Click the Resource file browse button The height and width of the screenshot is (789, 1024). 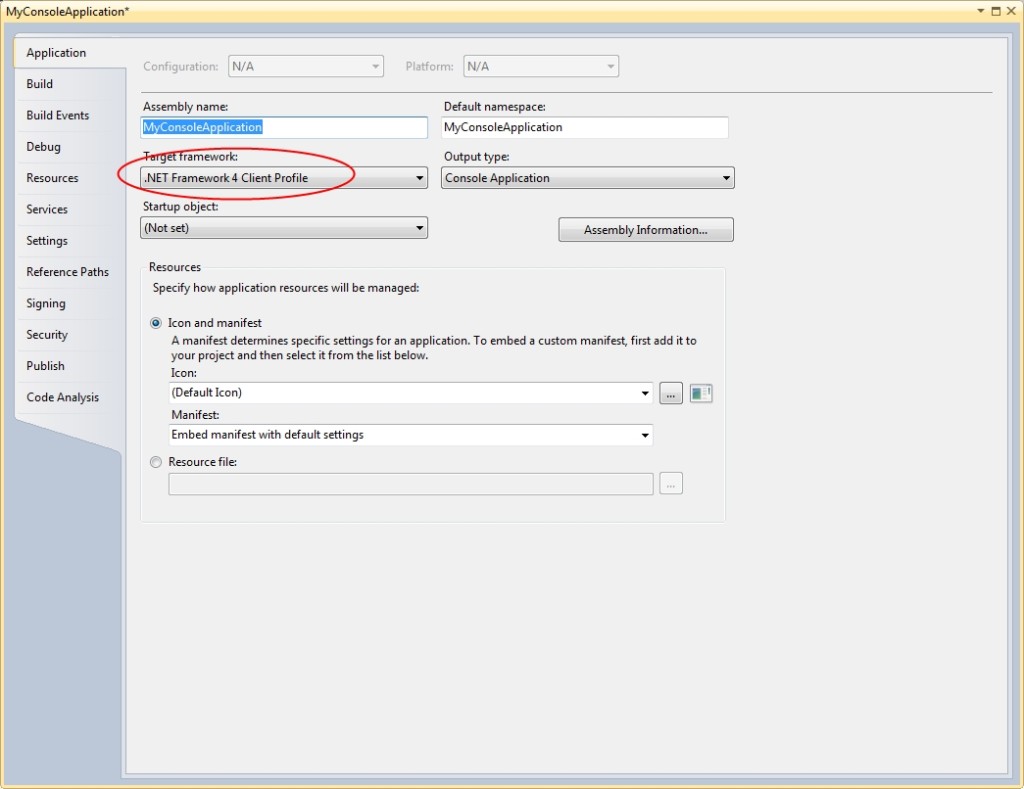pyautogui.click(x=670, y=483)
